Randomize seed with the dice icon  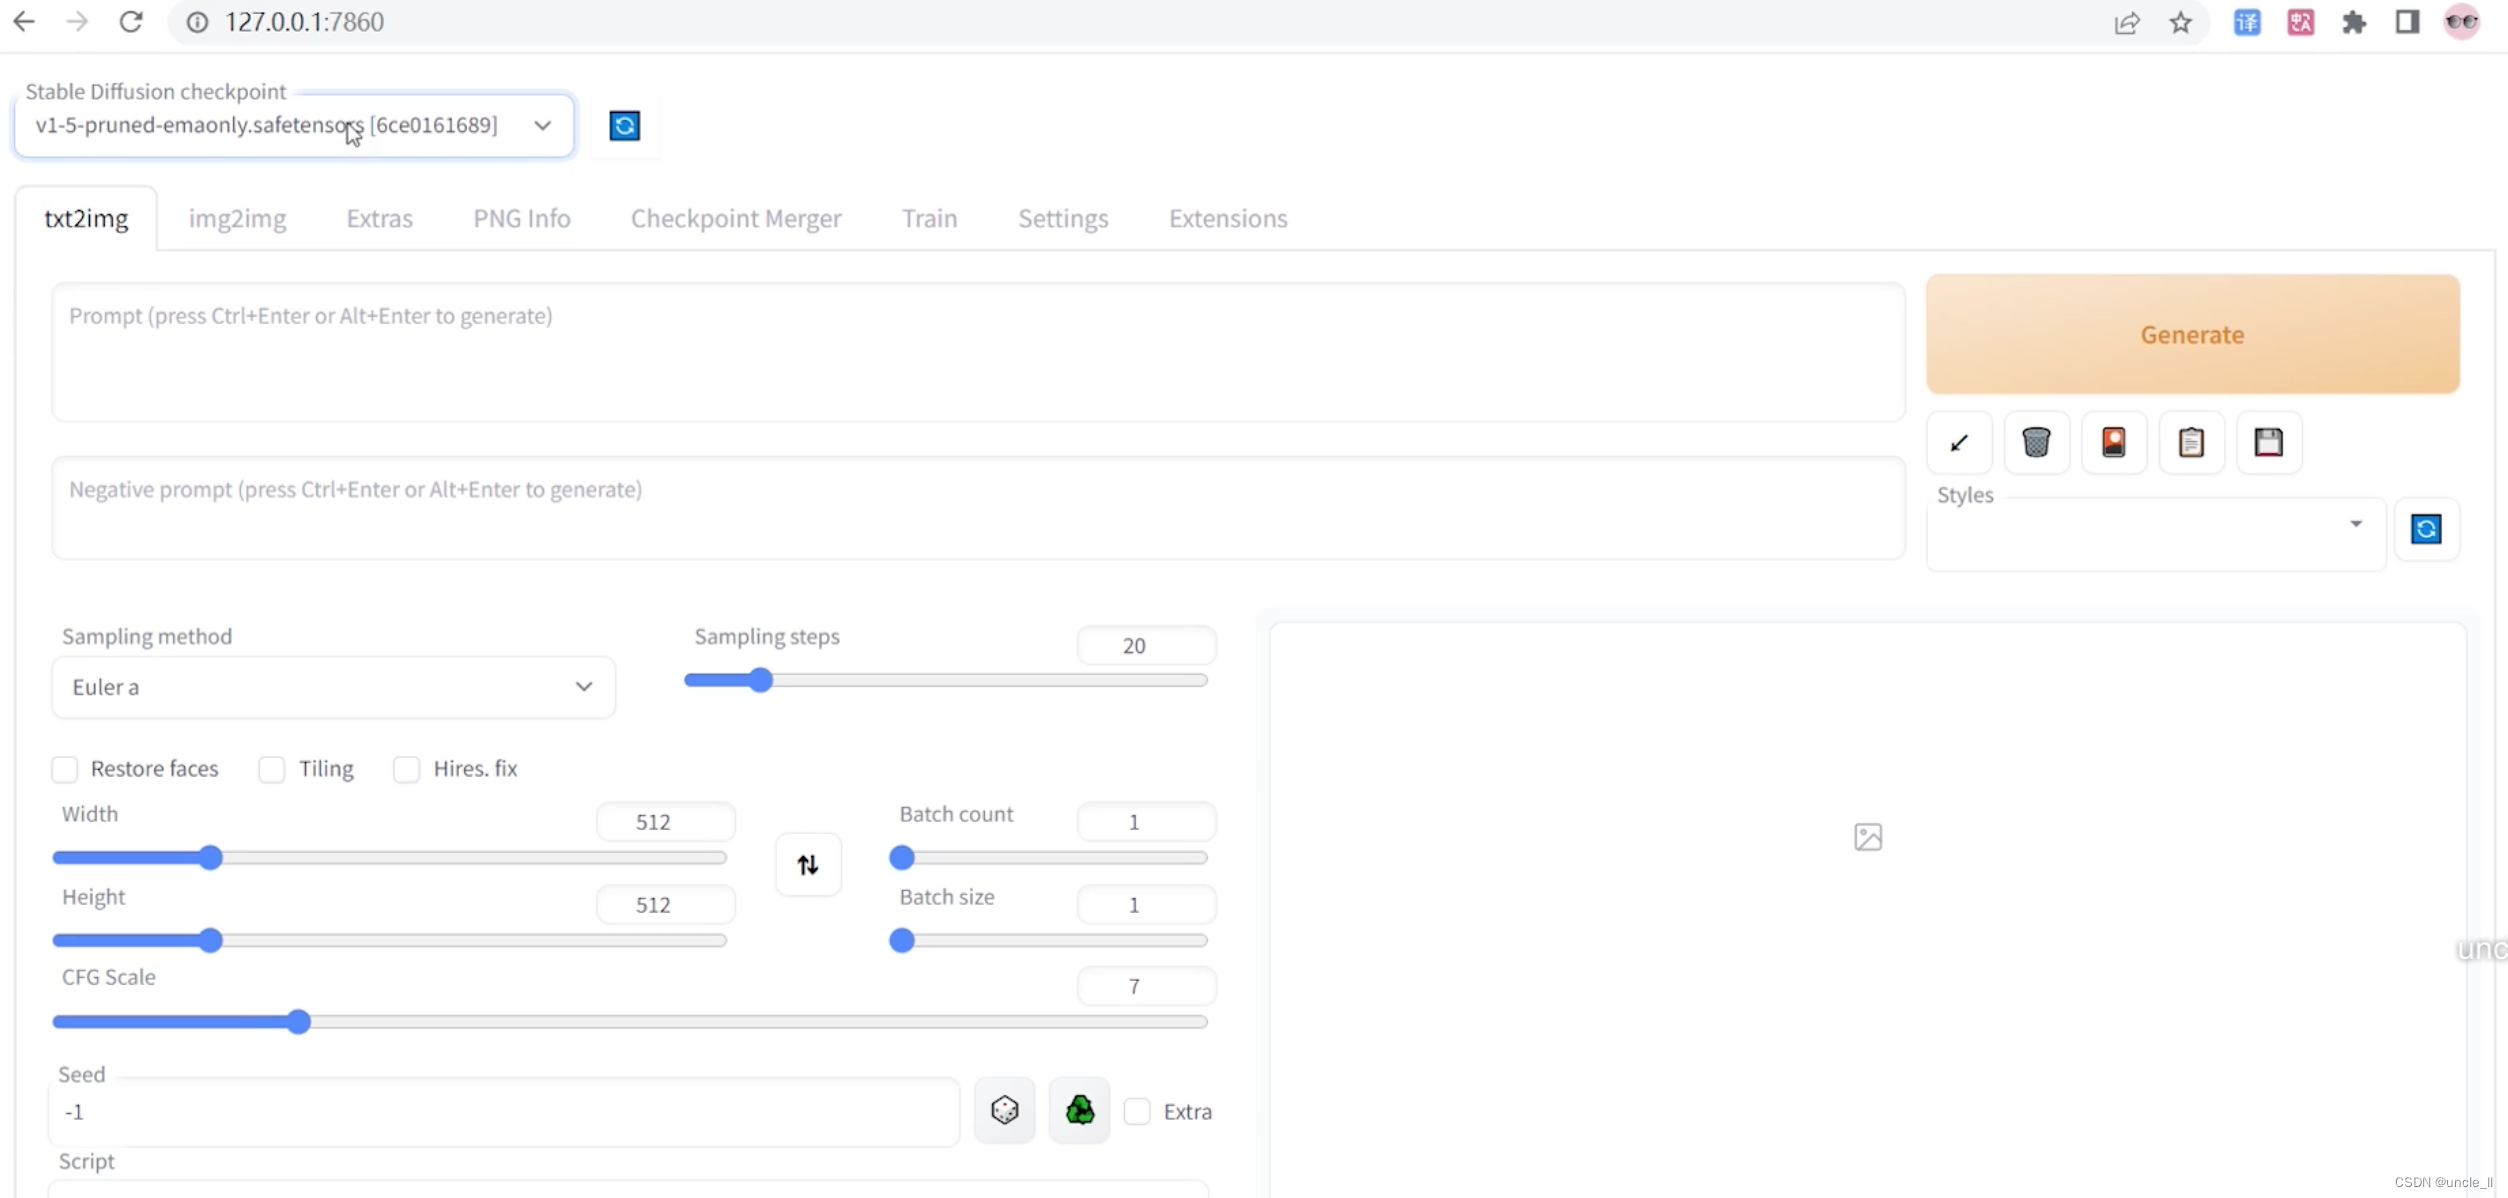(x=1004, y=1110)
